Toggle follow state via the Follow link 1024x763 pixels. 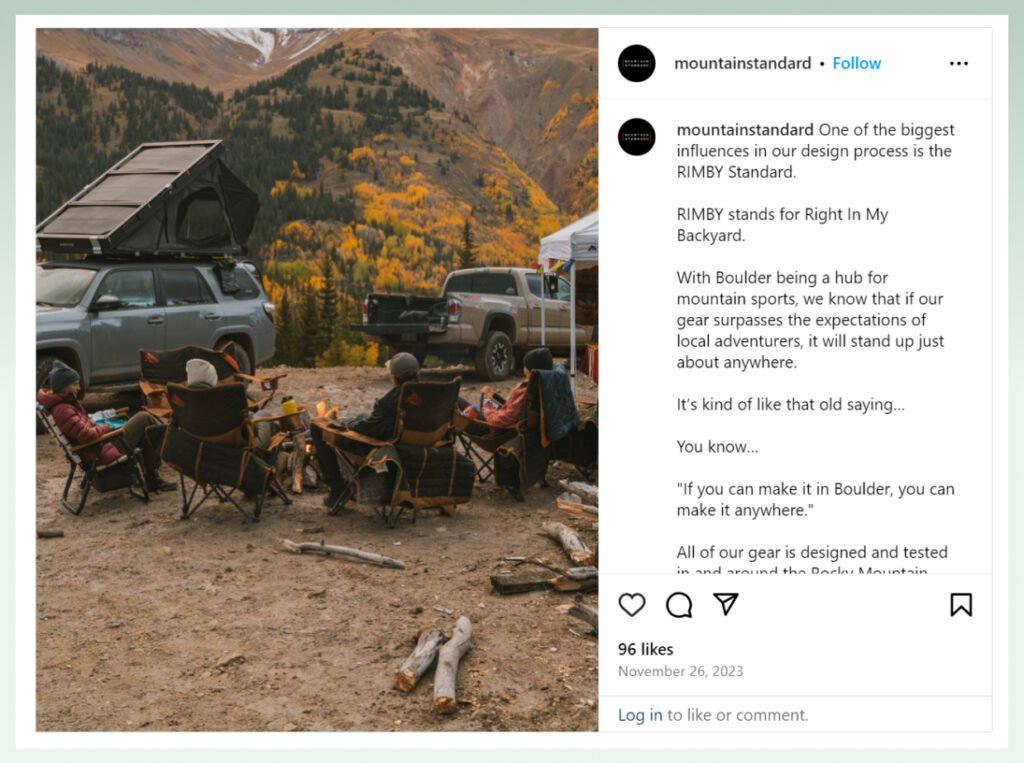tap(857, 63)
